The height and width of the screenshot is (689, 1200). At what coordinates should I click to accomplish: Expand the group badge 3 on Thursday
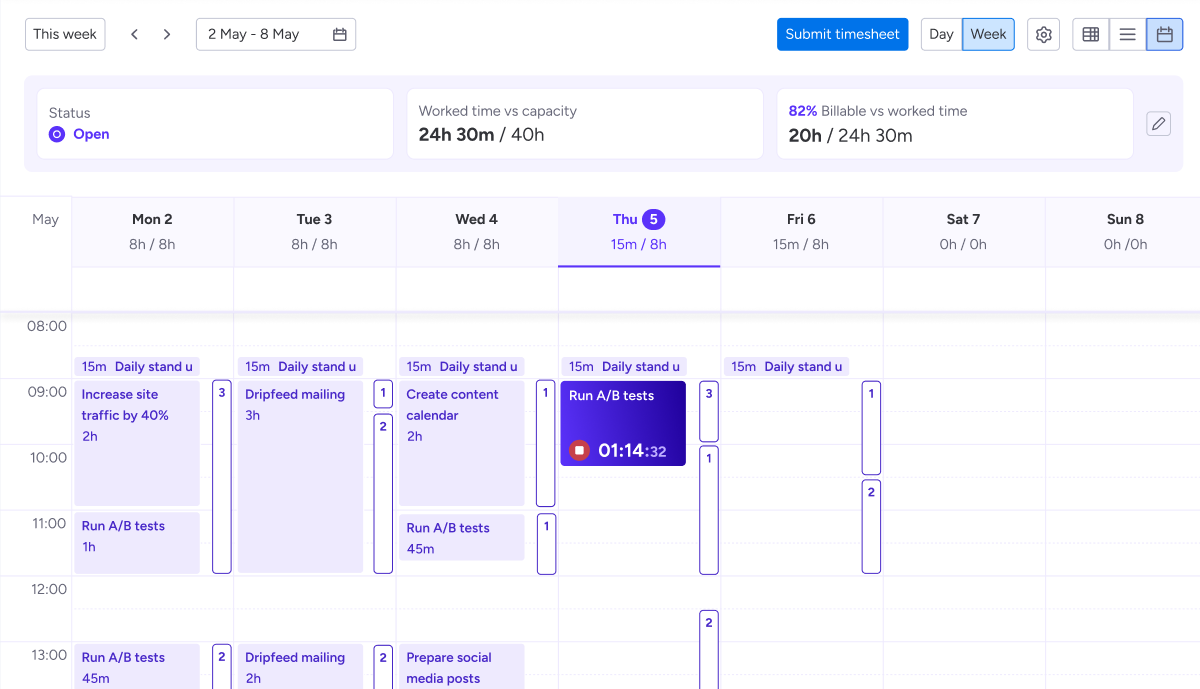[709, 392]
